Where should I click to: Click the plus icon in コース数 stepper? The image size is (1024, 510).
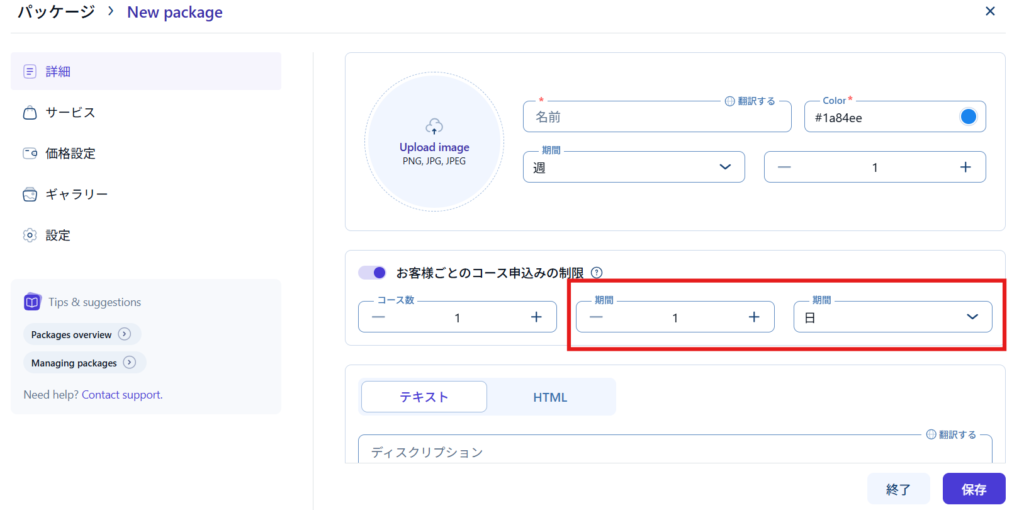pyautogui.click(x=536, y=317)
